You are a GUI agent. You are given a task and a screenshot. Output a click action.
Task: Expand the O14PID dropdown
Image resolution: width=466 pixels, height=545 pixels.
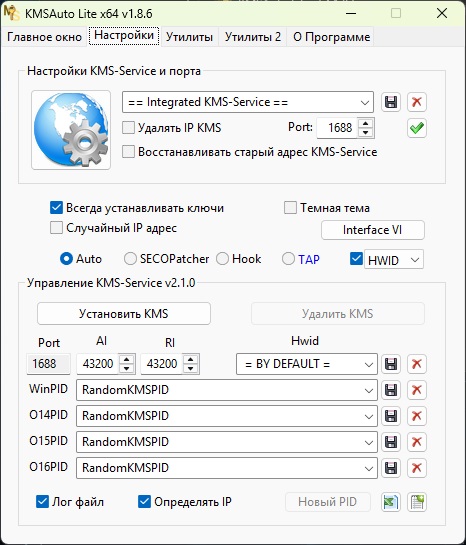click(x=227, y=416)
